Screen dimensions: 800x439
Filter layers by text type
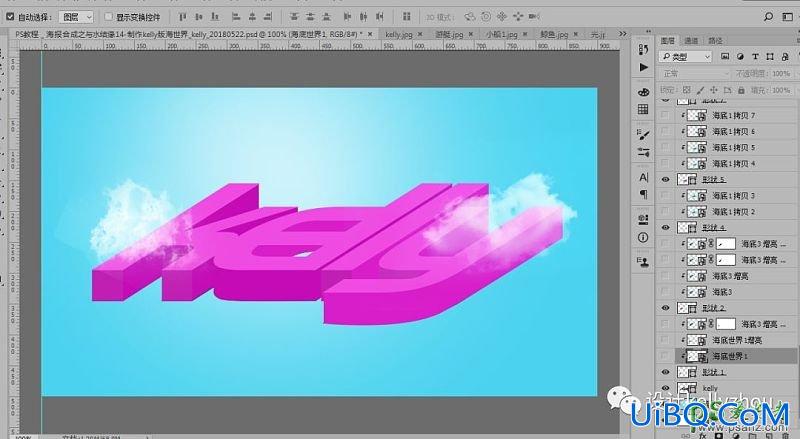pos(755,57)
